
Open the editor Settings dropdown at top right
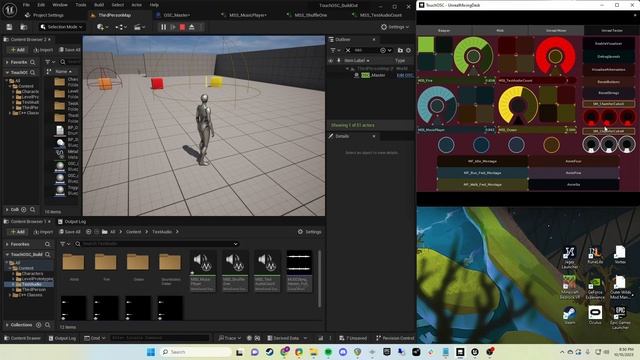(x=394, y=27)
